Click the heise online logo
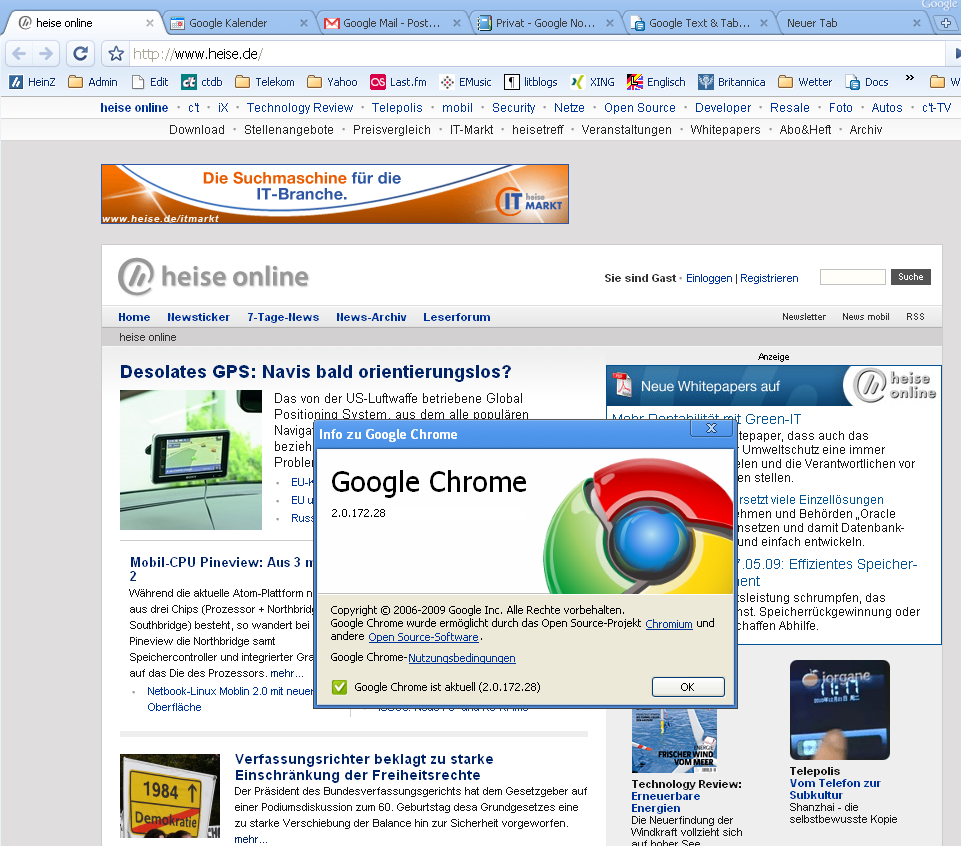The image size is (961, 846). pyautogui.click(x=213, y=276)
